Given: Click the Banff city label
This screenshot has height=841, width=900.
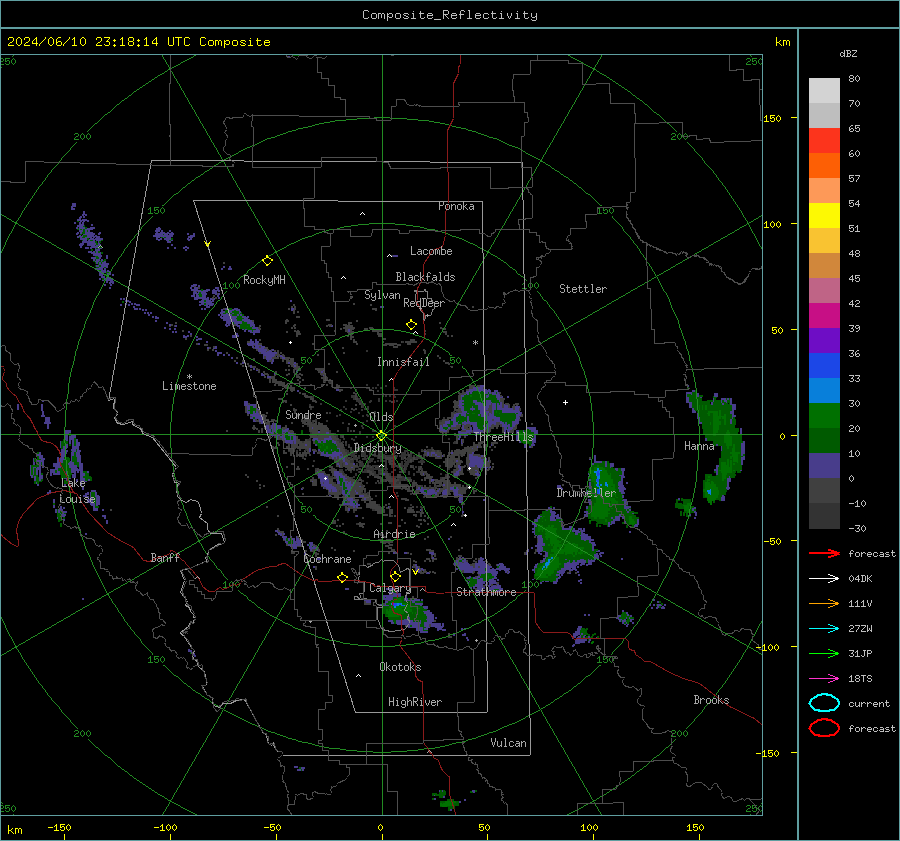Looking at the screenshot, I should [165, 557].
